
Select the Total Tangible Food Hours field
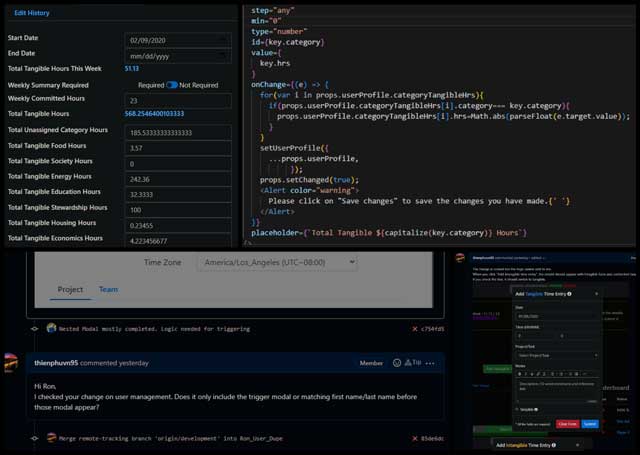(x=178, y=148)
